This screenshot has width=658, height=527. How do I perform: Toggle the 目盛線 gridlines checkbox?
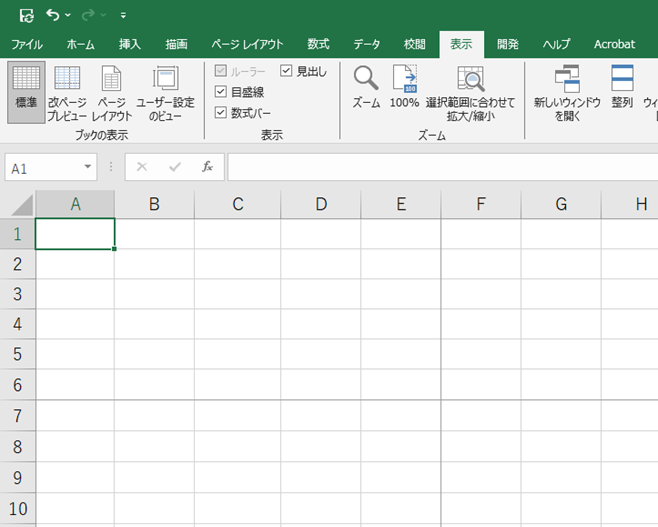[x=222, y=92]
